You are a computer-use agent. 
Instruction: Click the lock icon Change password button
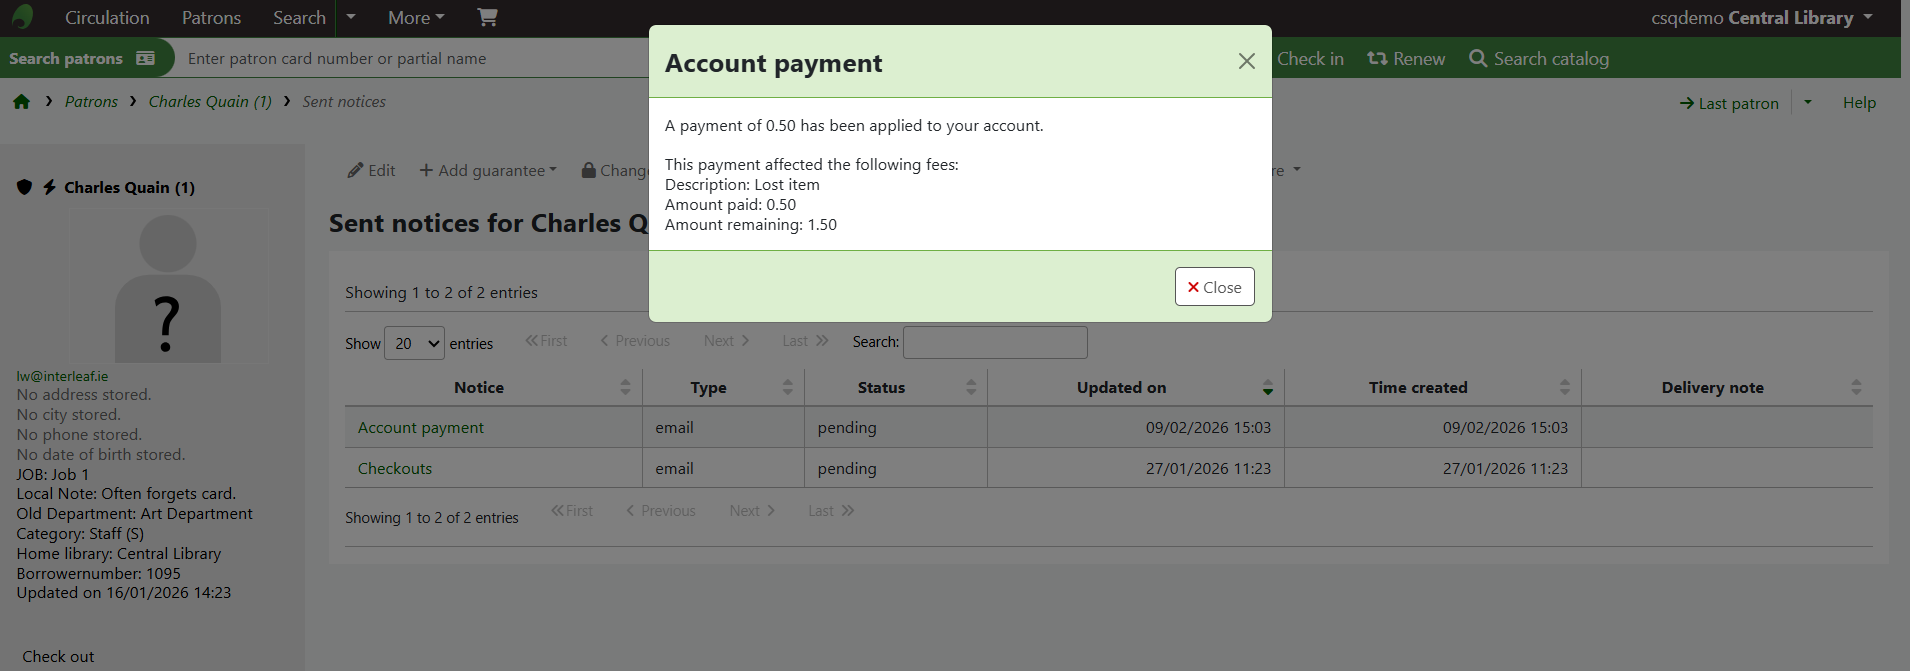pos(614,170)
